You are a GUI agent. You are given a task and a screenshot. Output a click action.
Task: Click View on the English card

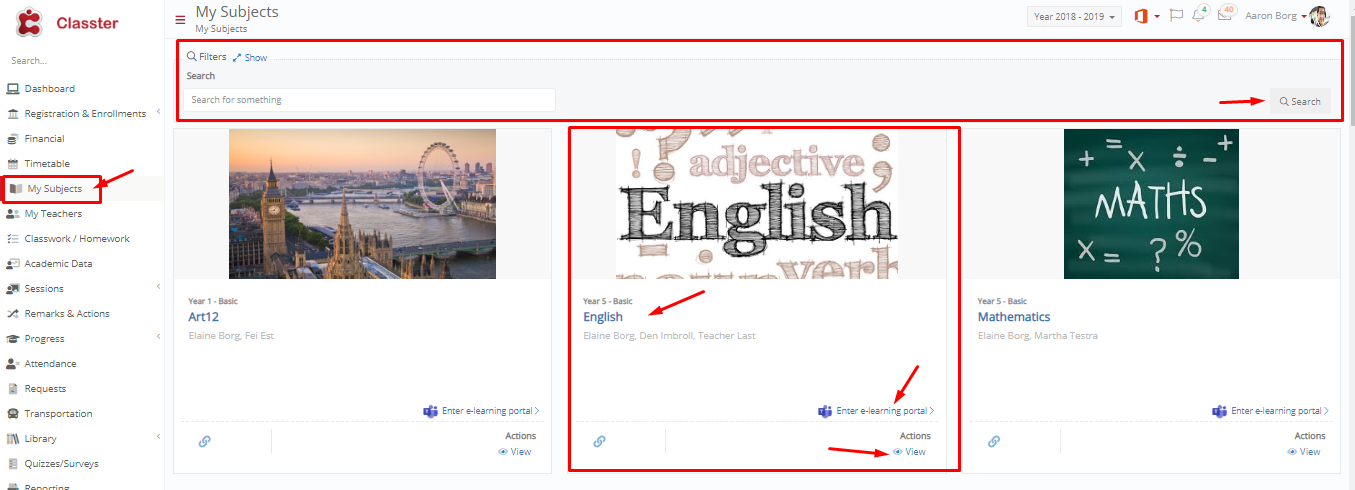click(909, 452)
